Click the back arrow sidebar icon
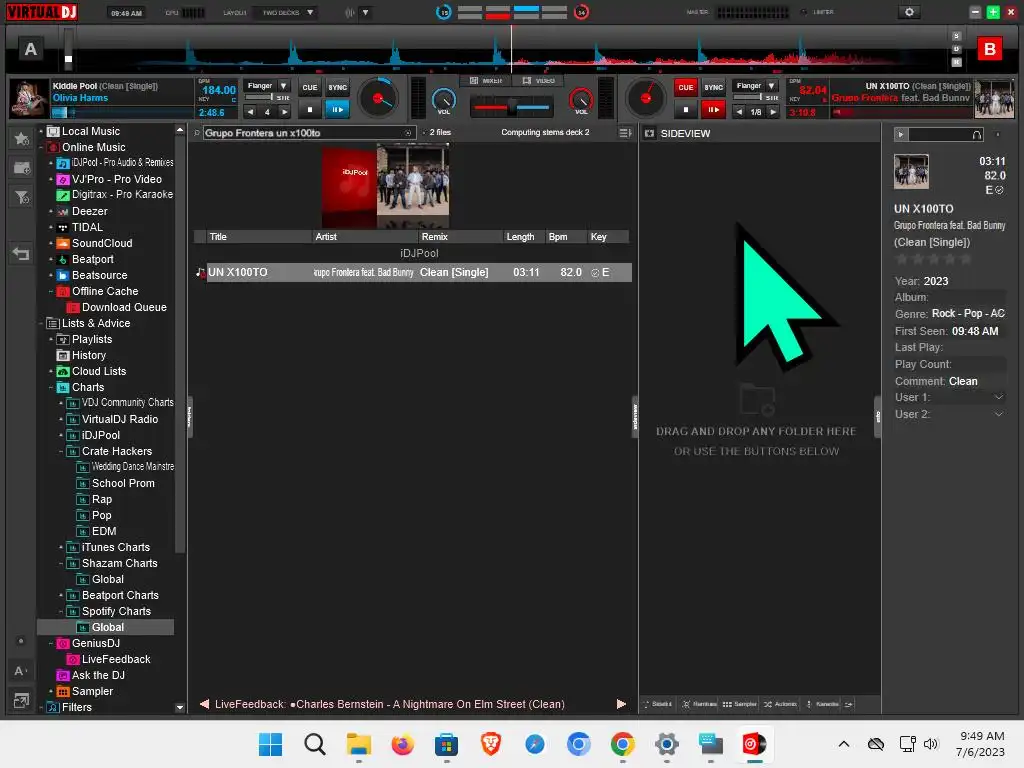1024x768 pixels. click(x=21, y=253)
